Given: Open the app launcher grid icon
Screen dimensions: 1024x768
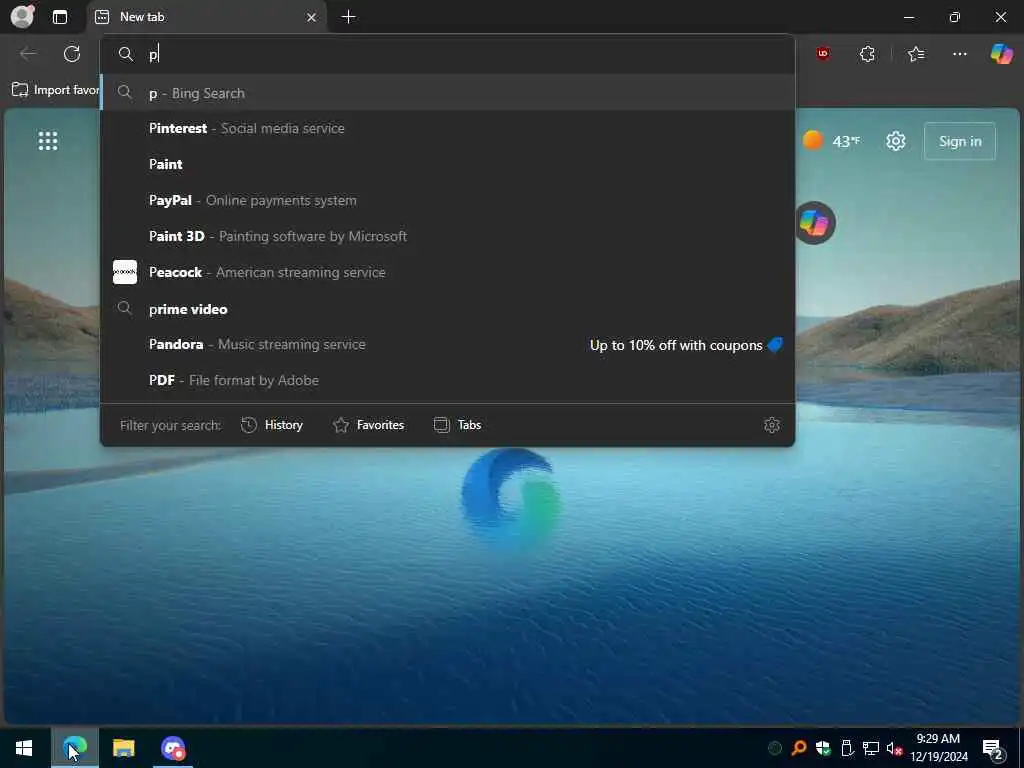Looking at the screenshot, I should coord(48,140).
